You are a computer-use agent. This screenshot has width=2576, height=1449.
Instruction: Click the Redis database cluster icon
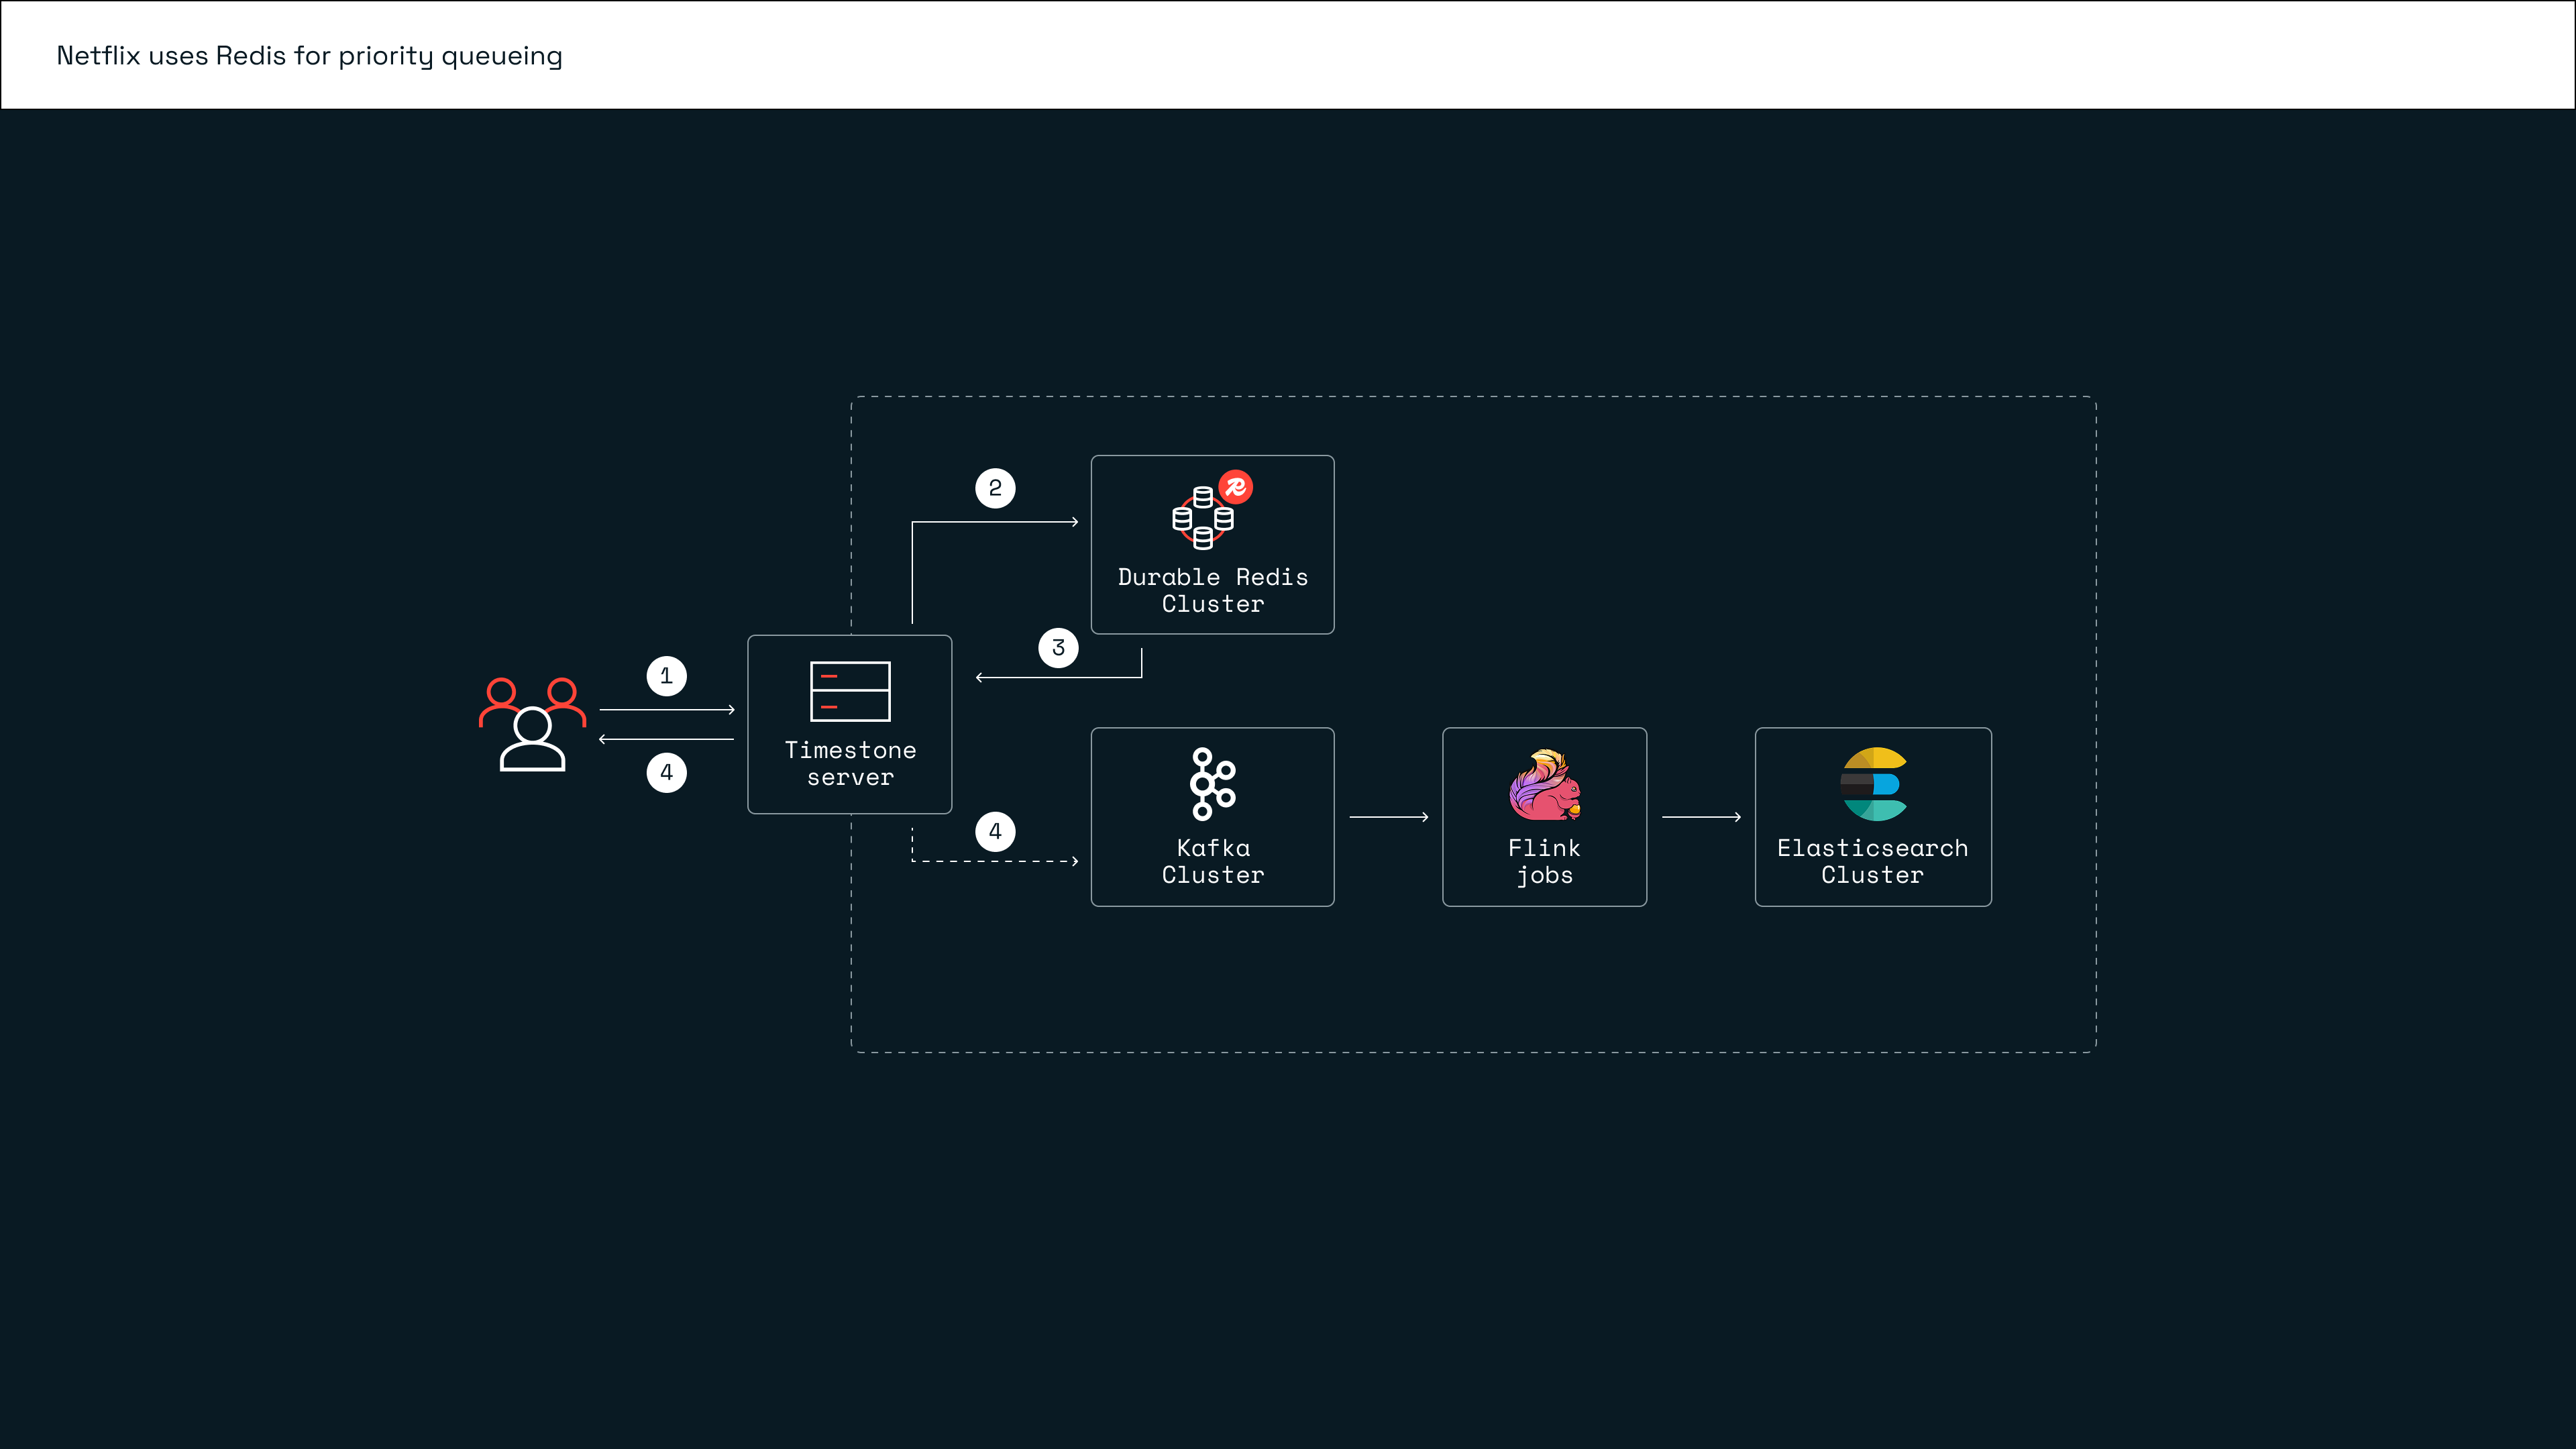point(1202,518)
